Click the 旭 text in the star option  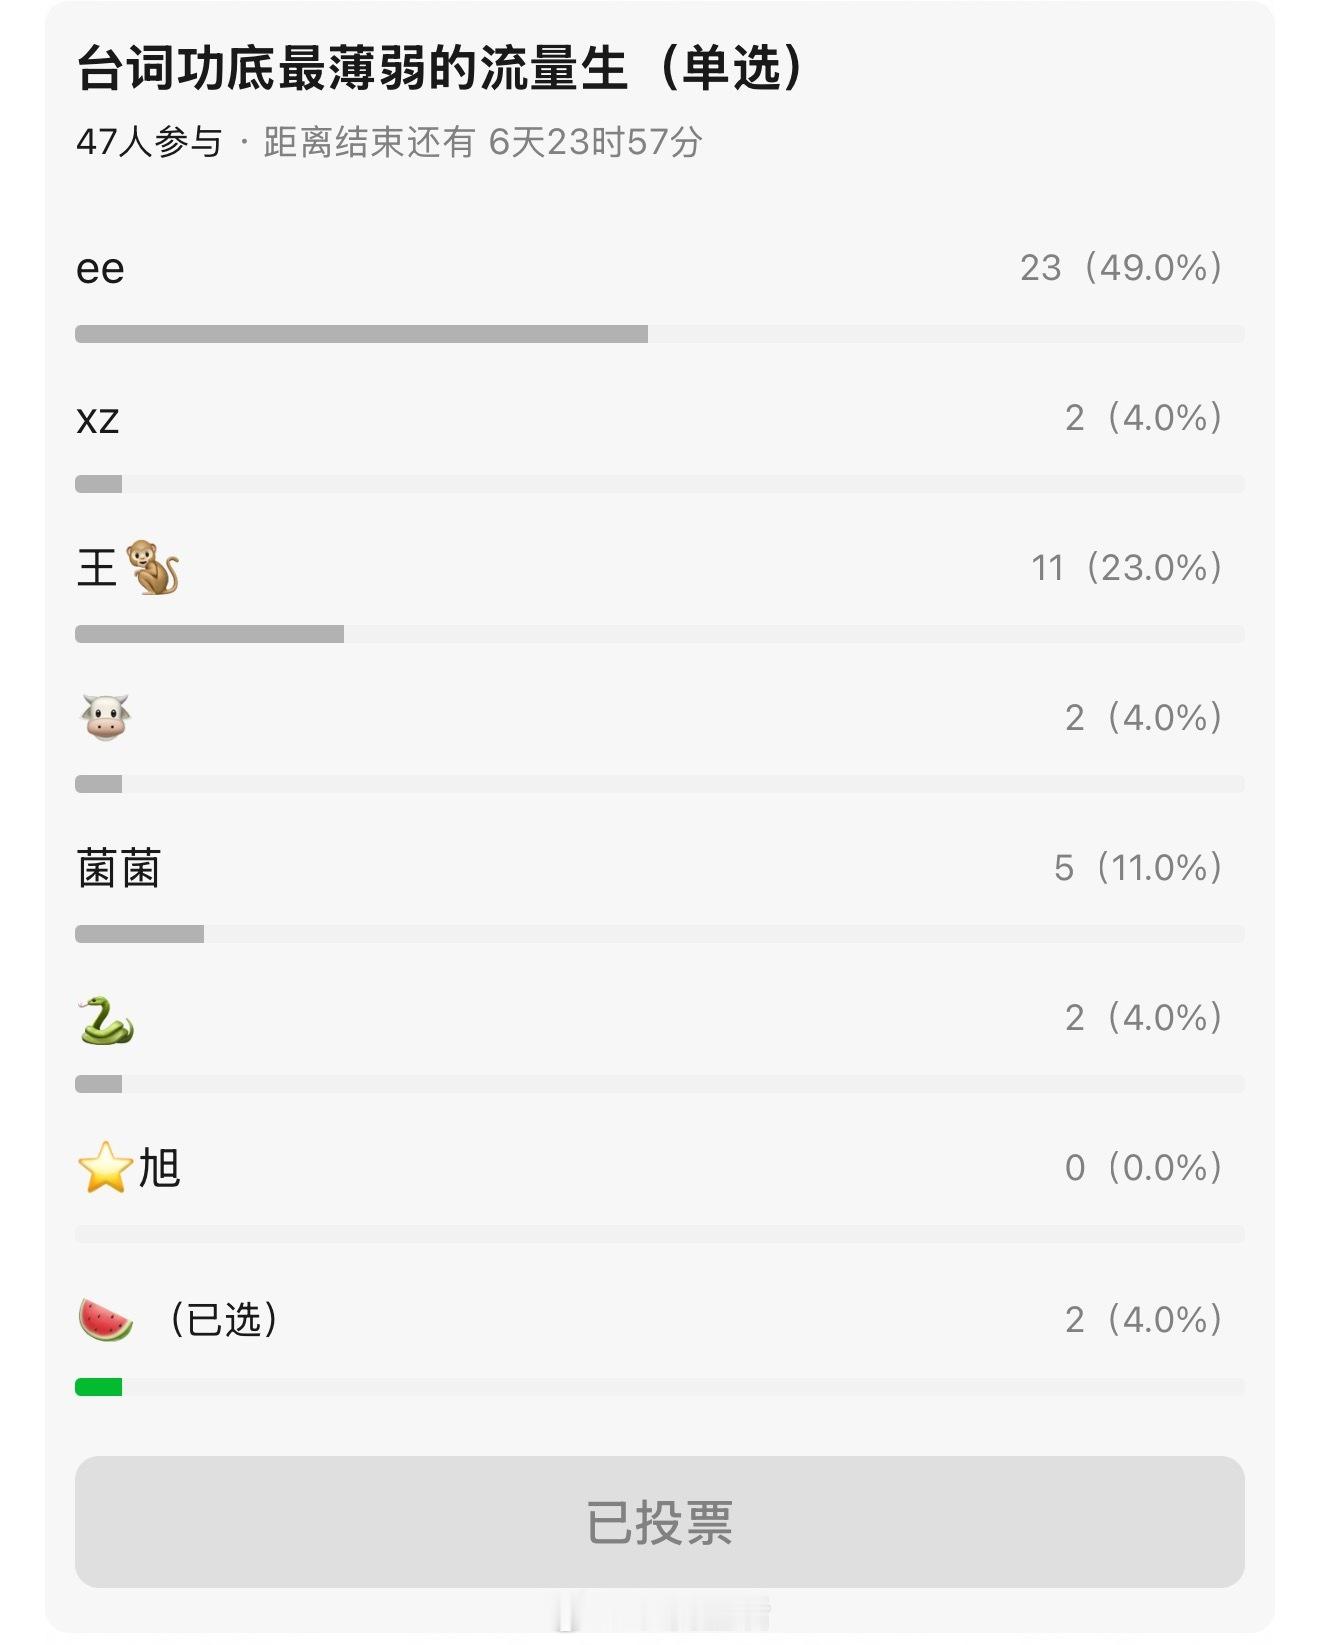point(159,1168)
